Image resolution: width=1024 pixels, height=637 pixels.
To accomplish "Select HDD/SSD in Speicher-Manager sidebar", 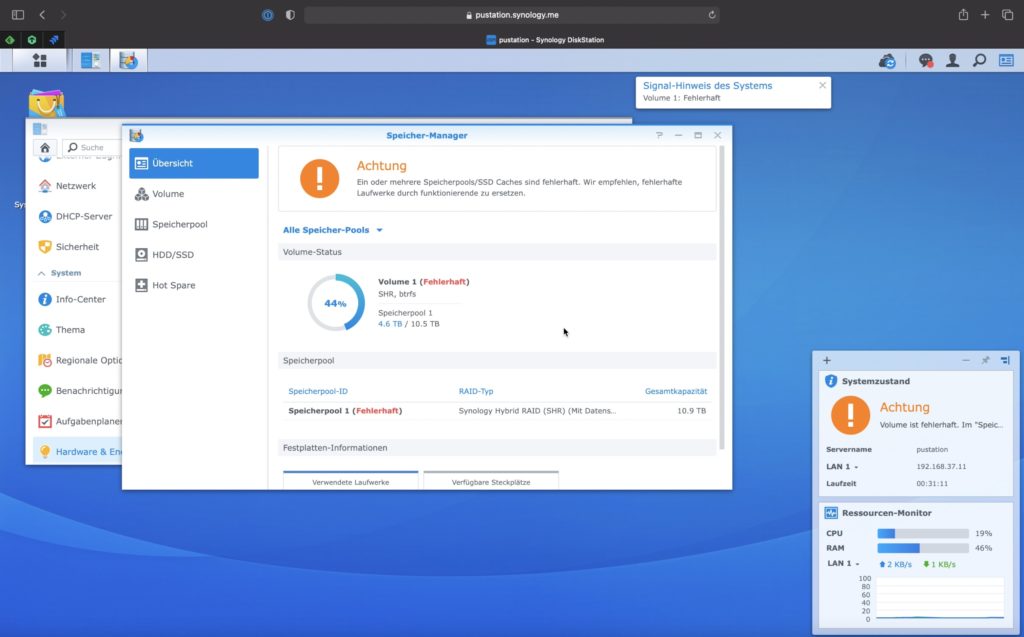I will tap(194, 255).
